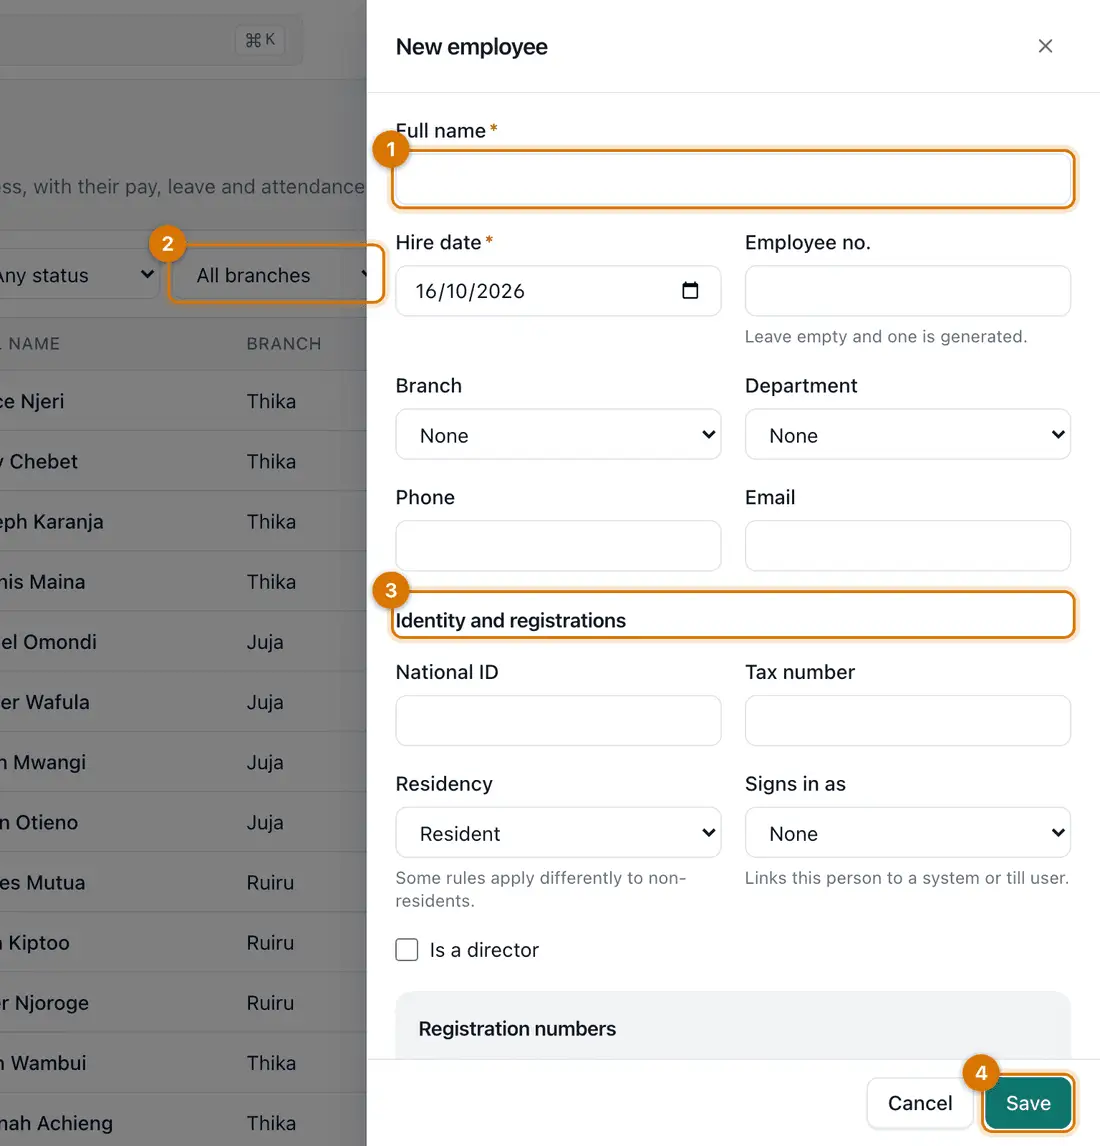Focus the Employee no. field
This screenshot has height=1146, width=1100.
coord(908,290)
